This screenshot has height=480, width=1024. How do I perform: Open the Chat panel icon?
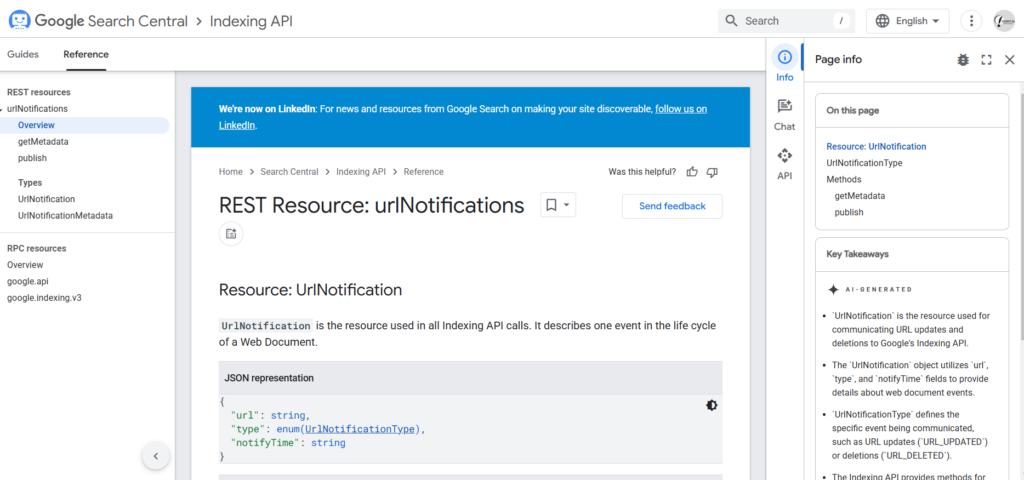coord(784,106)
